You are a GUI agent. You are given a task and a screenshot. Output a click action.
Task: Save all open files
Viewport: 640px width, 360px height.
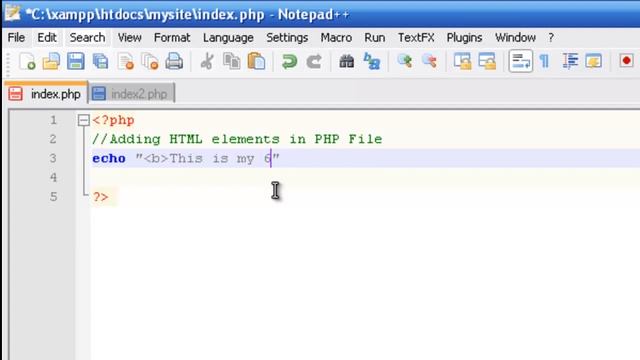[100, 62]
